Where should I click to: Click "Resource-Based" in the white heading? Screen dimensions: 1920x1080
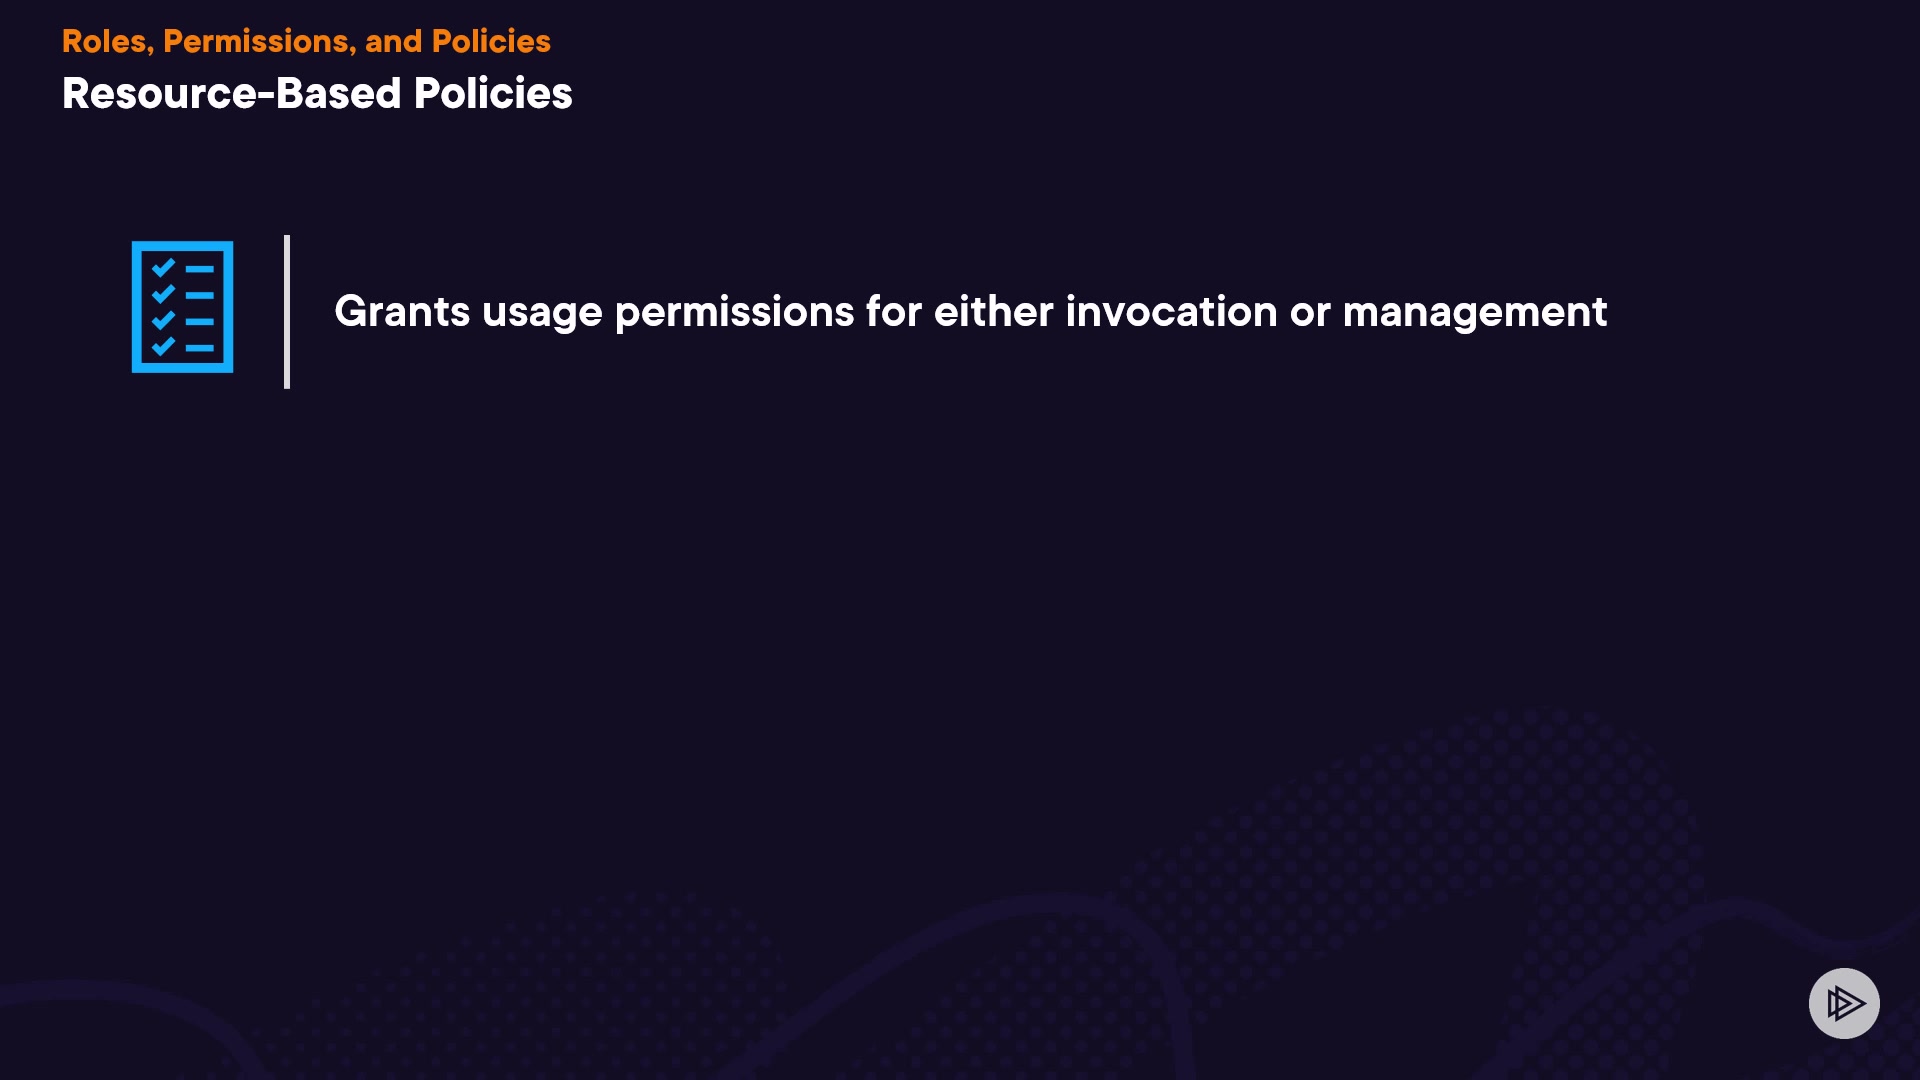pos(231,93)
